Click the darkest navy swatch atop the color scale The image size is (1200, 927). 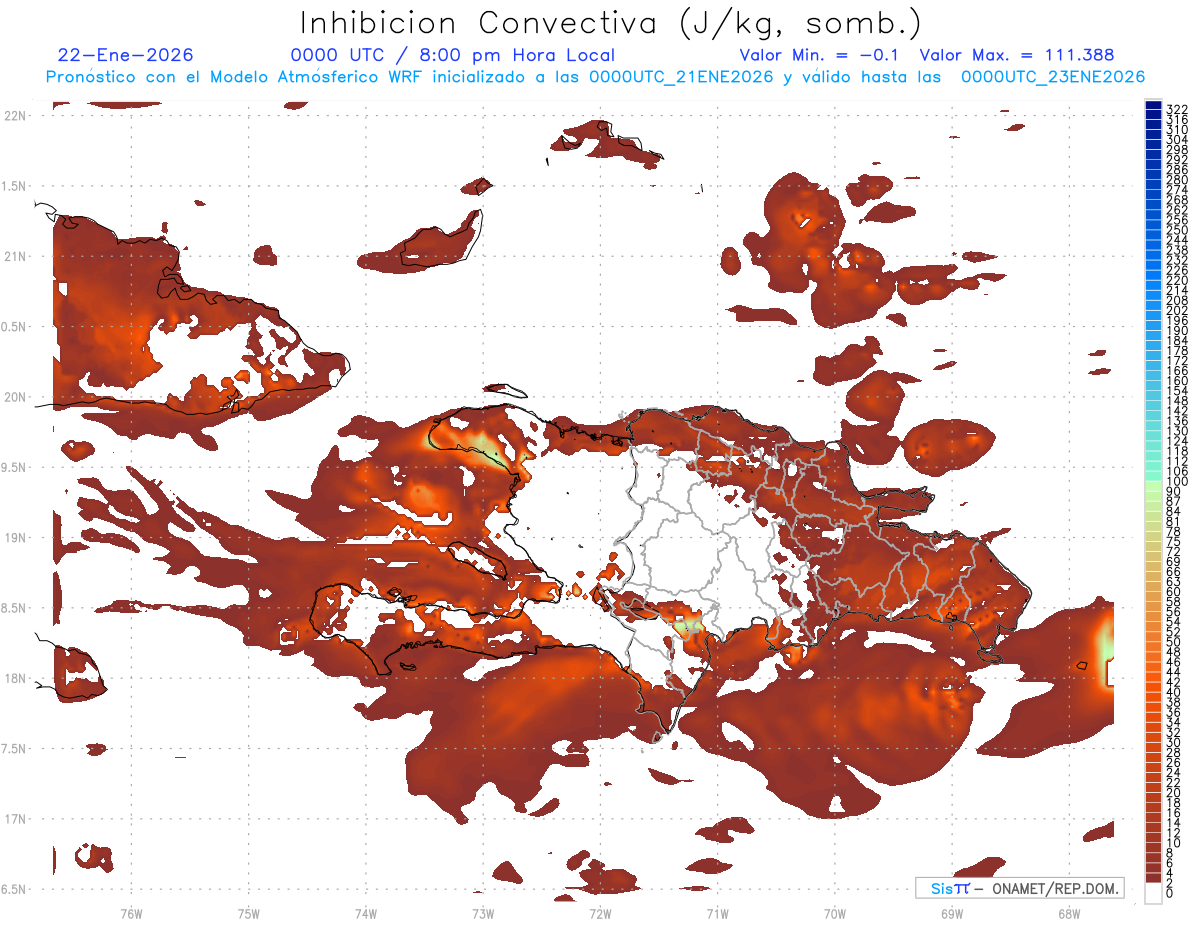coord(1153,105)
